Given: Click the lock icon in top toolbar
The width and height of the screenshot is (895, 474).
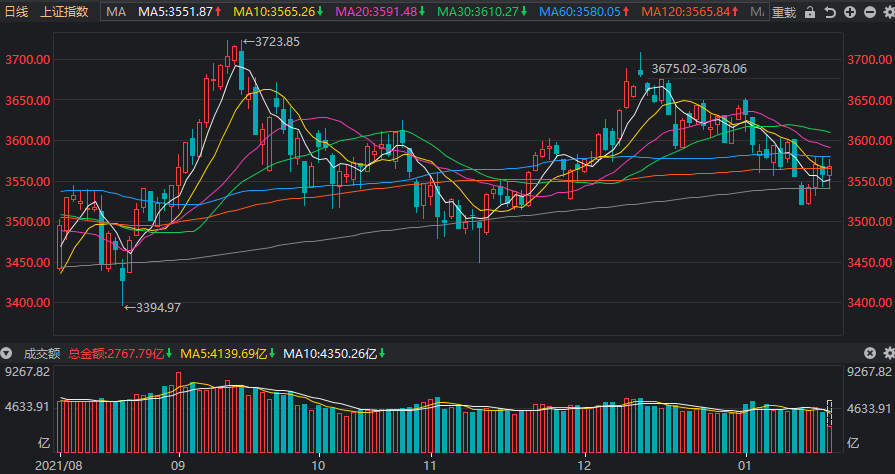Looking at the screenshot, I should [x=809, y=13].
